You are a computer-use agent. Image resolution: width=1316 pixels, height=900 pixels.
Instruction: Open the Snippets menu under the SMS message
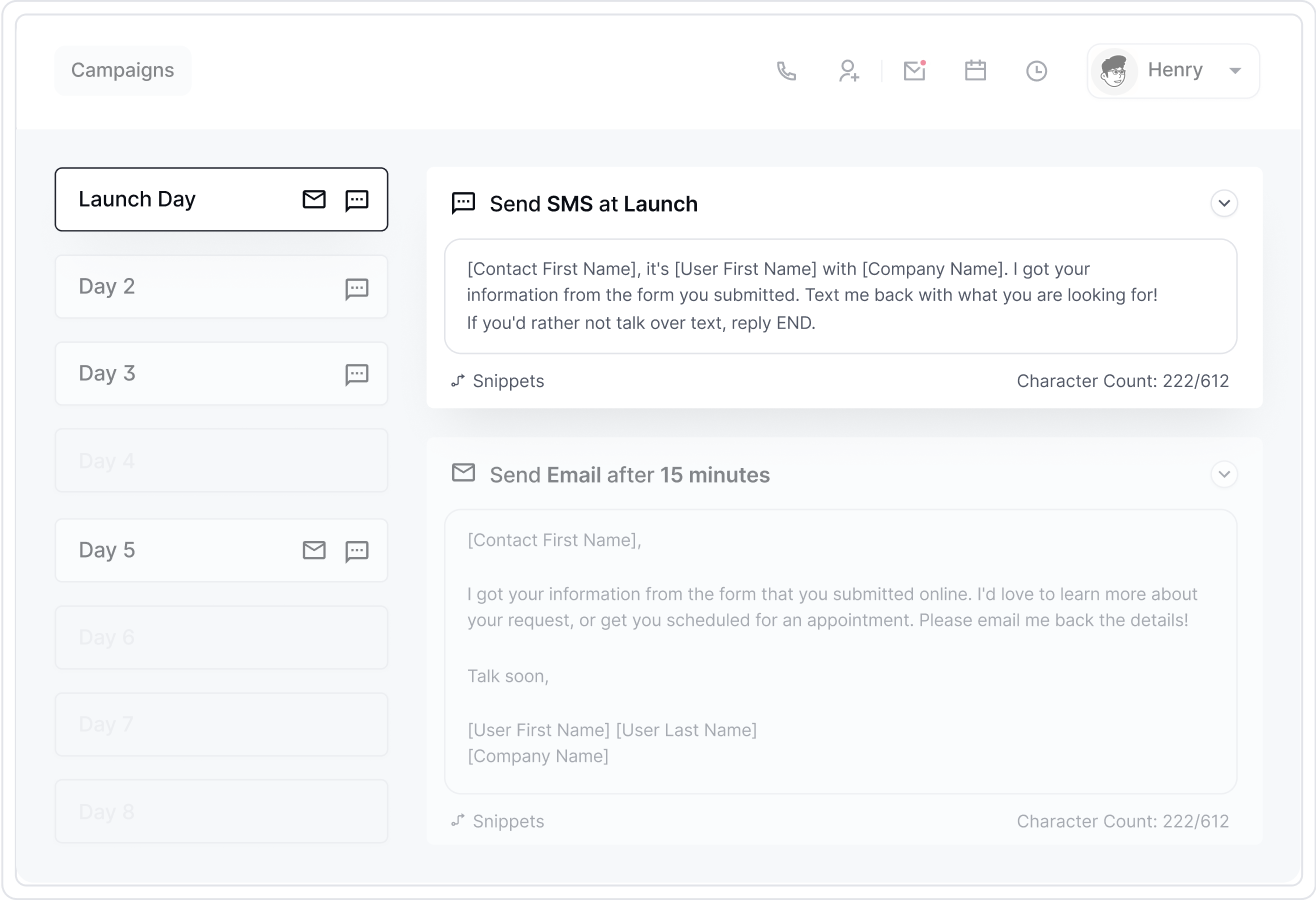pos(497,381)
